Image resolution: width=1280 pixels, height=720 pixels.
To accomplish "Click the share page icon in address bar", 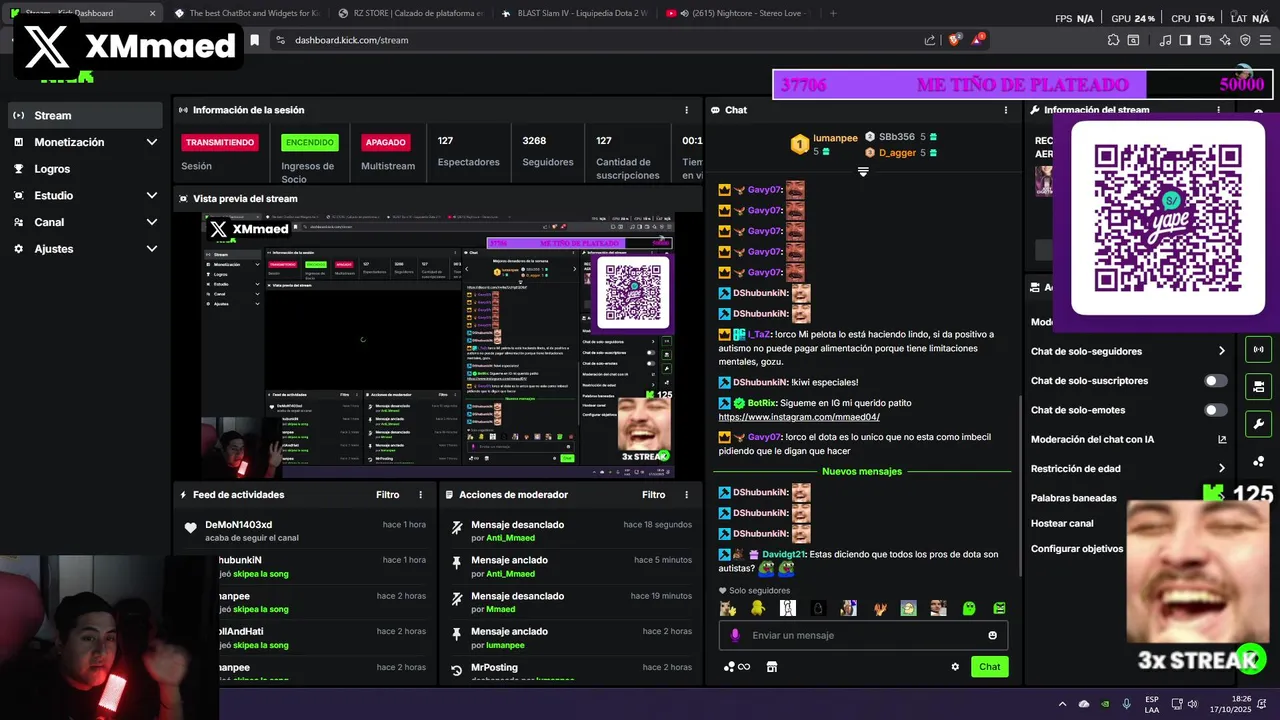I will coord(930,40).
